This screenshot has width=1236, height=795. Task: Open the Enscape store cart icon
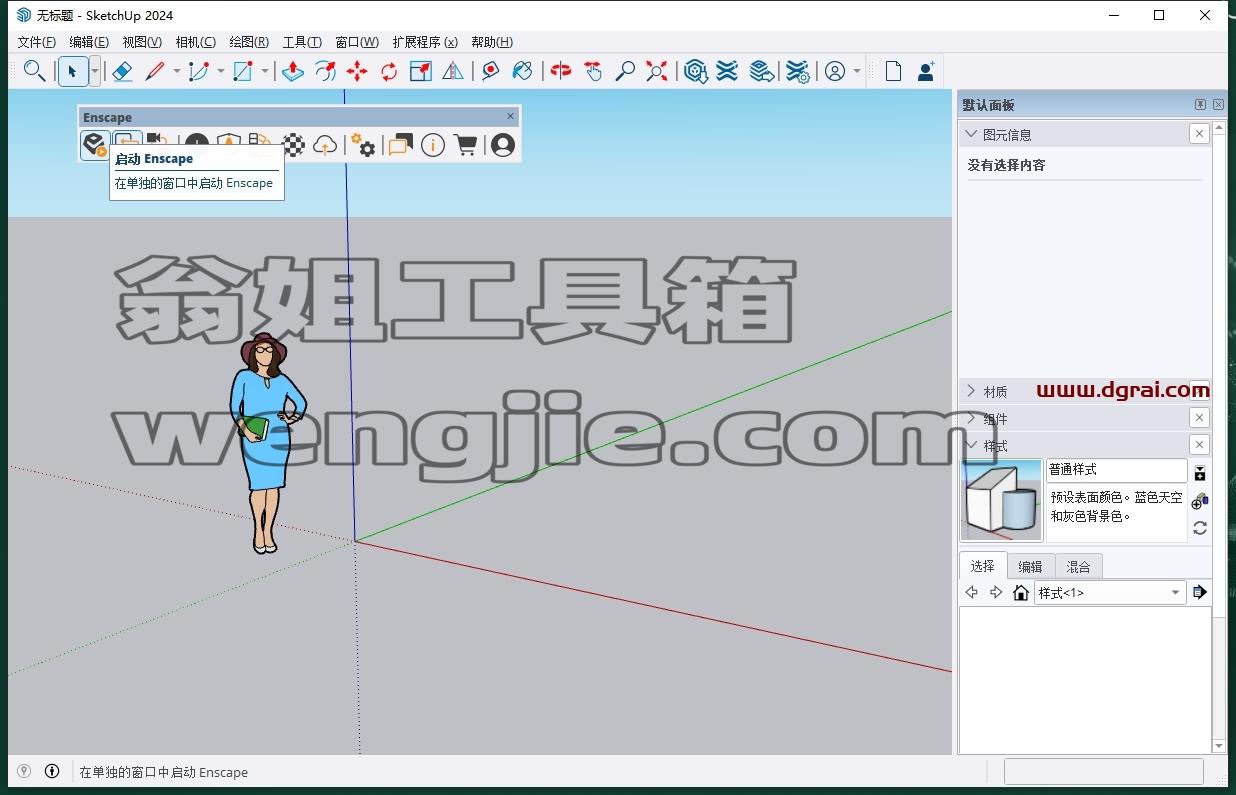click(465, 145)
